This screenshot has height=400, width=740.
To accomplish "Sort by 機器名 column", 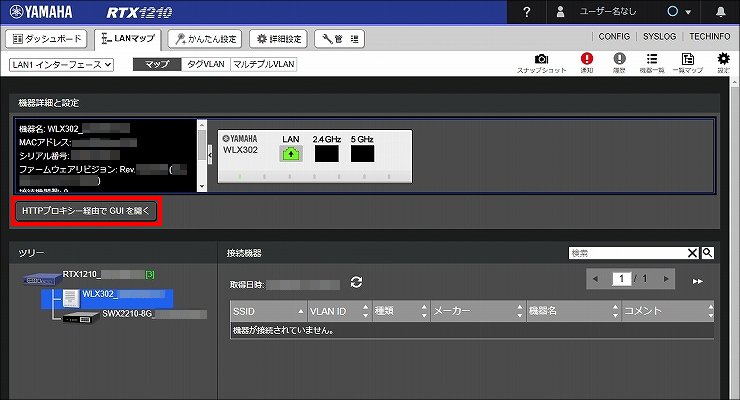I will pyautogui.click(x=574, y=311).
